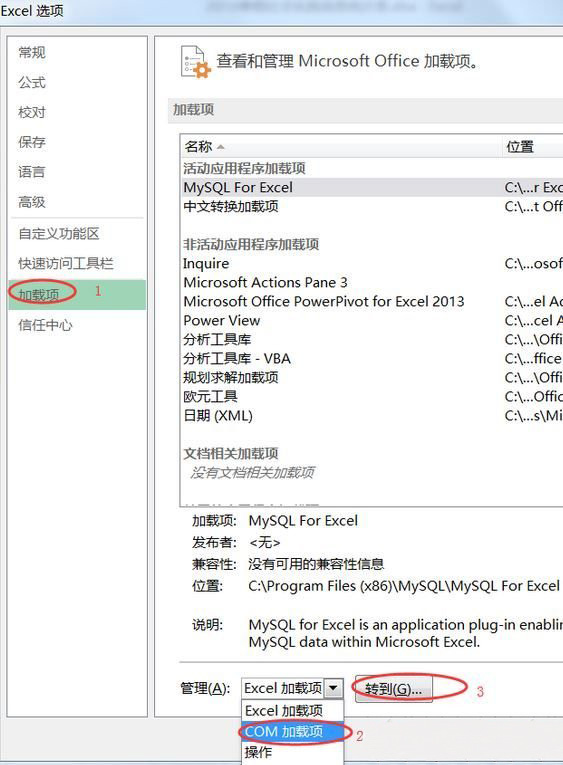Select the Power View add-in

tap(372, 321)
